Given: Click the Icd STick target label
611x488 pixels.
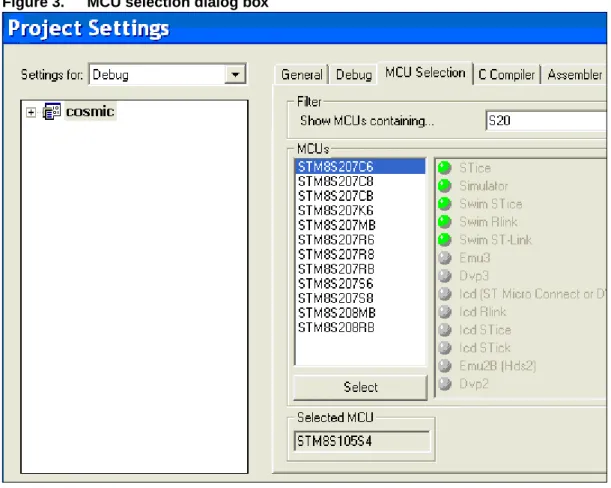Looking at the screenshot, I should pos(485,348).
